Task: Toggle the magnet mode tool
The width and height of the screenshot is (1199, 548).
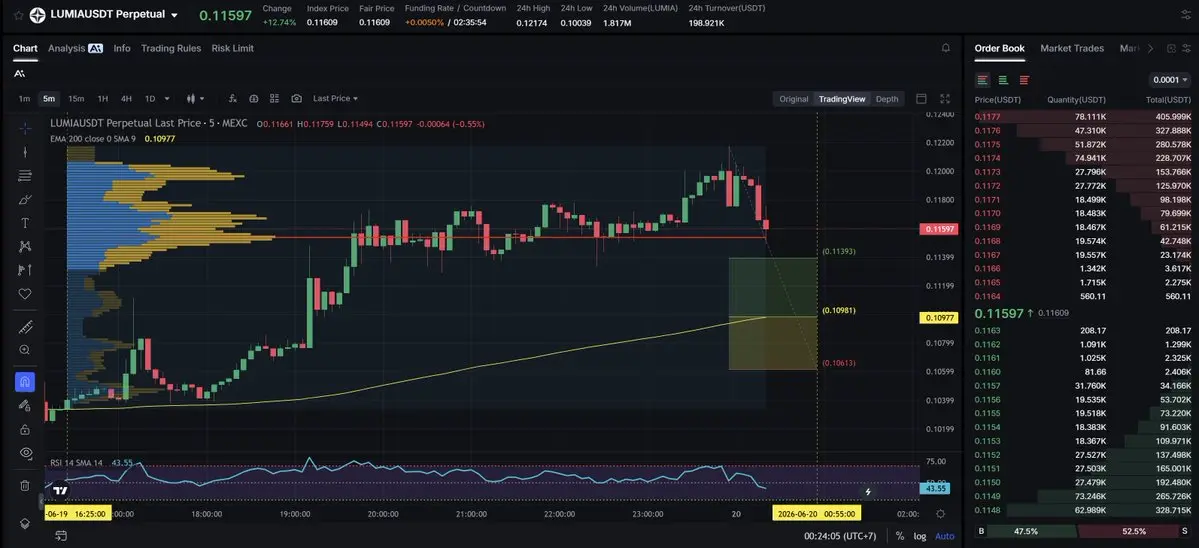Action: pos(25,382)
